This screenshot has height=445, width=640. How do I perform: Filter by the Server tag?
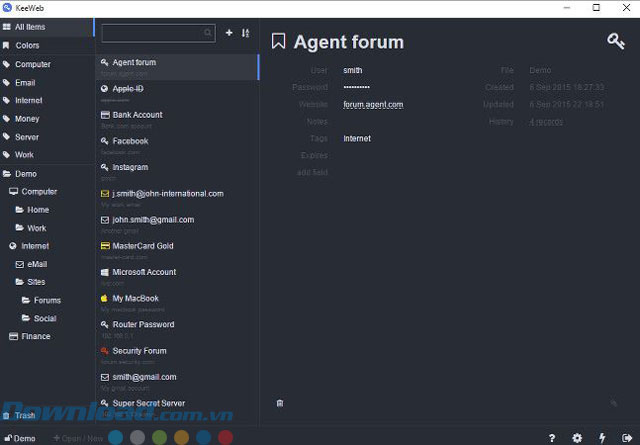(x=47, y=137)
